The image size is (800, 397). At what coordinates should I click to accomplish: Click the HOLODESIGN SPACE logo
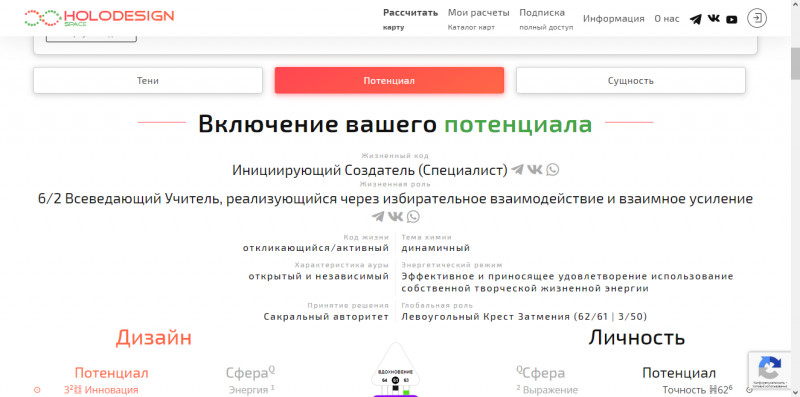pos(99,17)
